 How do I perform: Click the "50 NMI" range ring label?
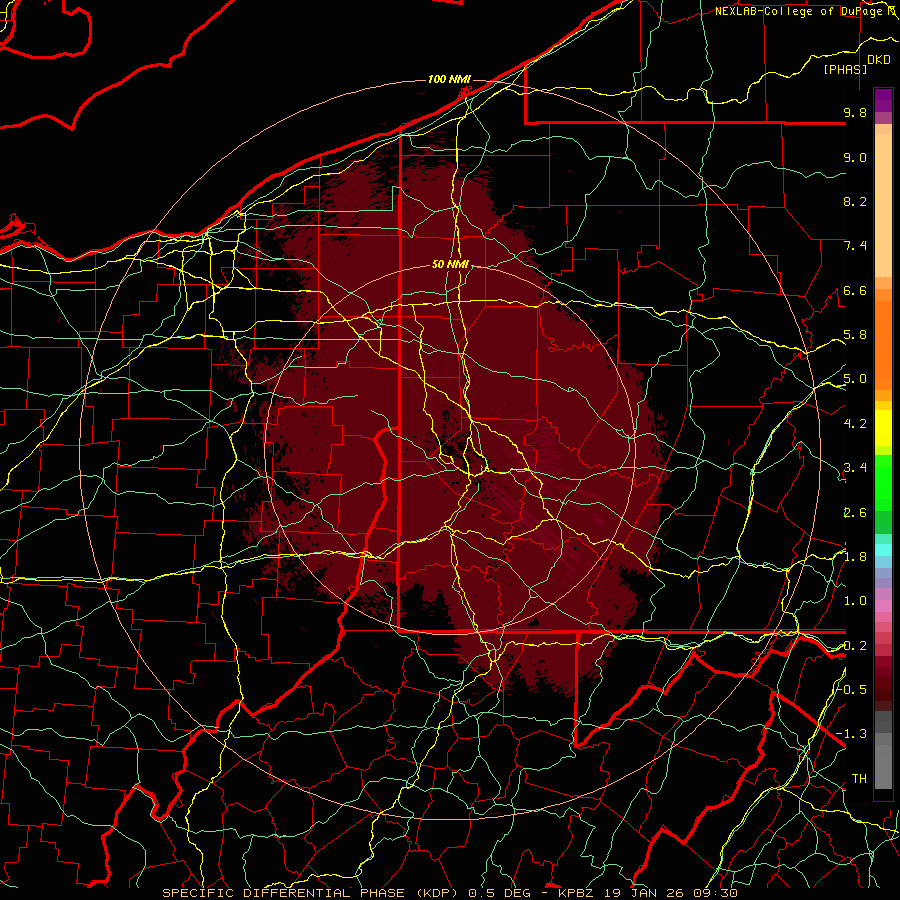(451, 264)
